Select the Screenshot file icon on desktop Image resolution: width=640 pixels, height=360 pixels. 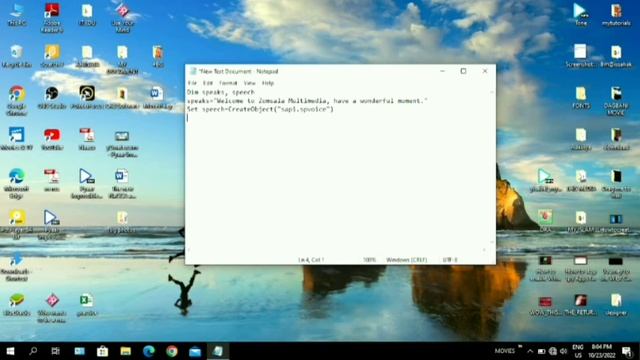tap(580, 56)
